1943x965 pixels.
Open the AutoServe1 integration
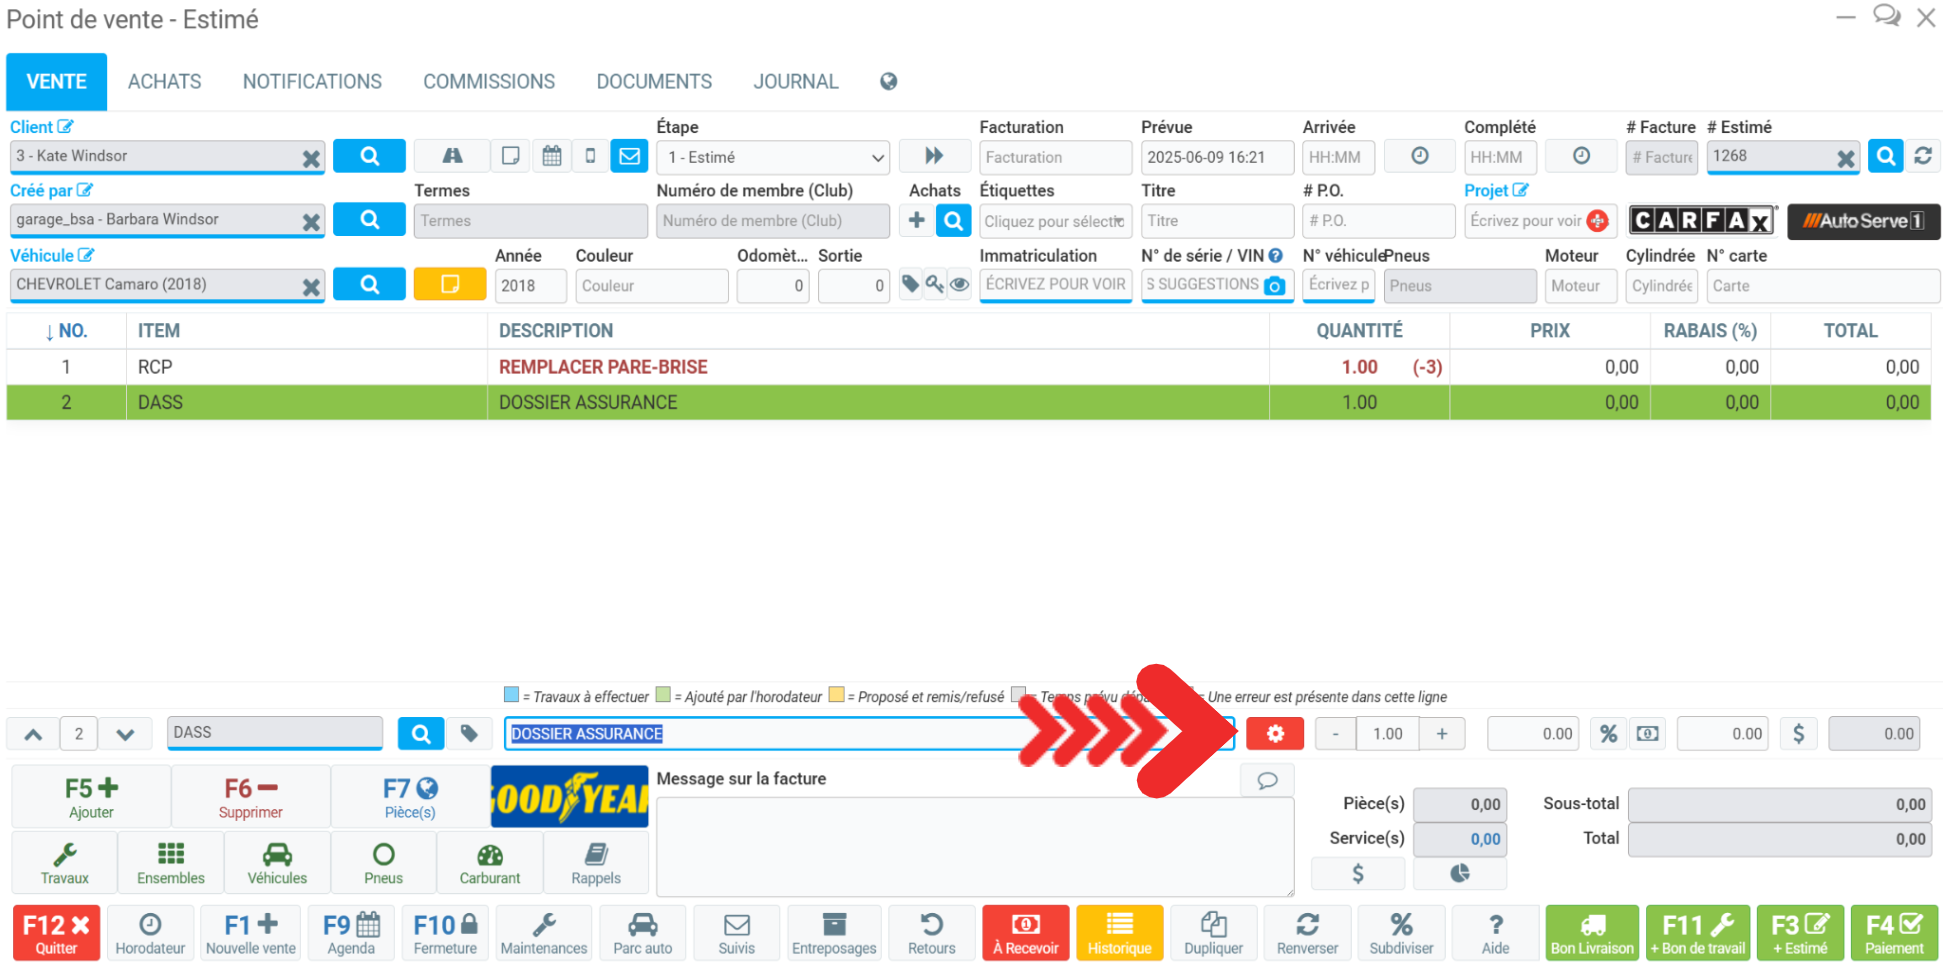(x=1863, y=221)
